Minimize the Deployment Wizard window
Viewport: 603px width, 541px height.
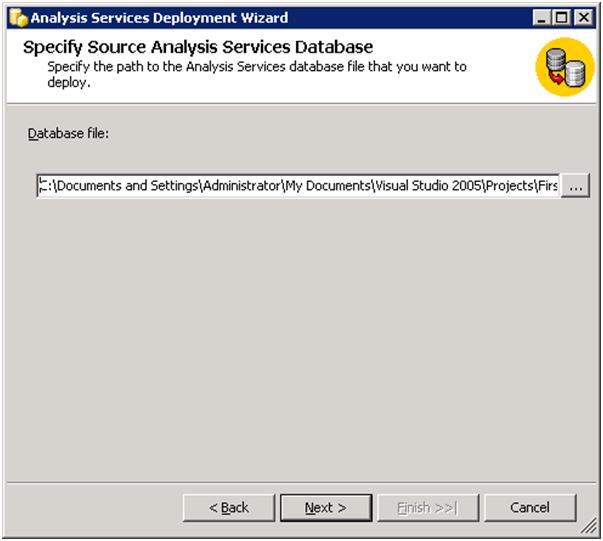541,18
